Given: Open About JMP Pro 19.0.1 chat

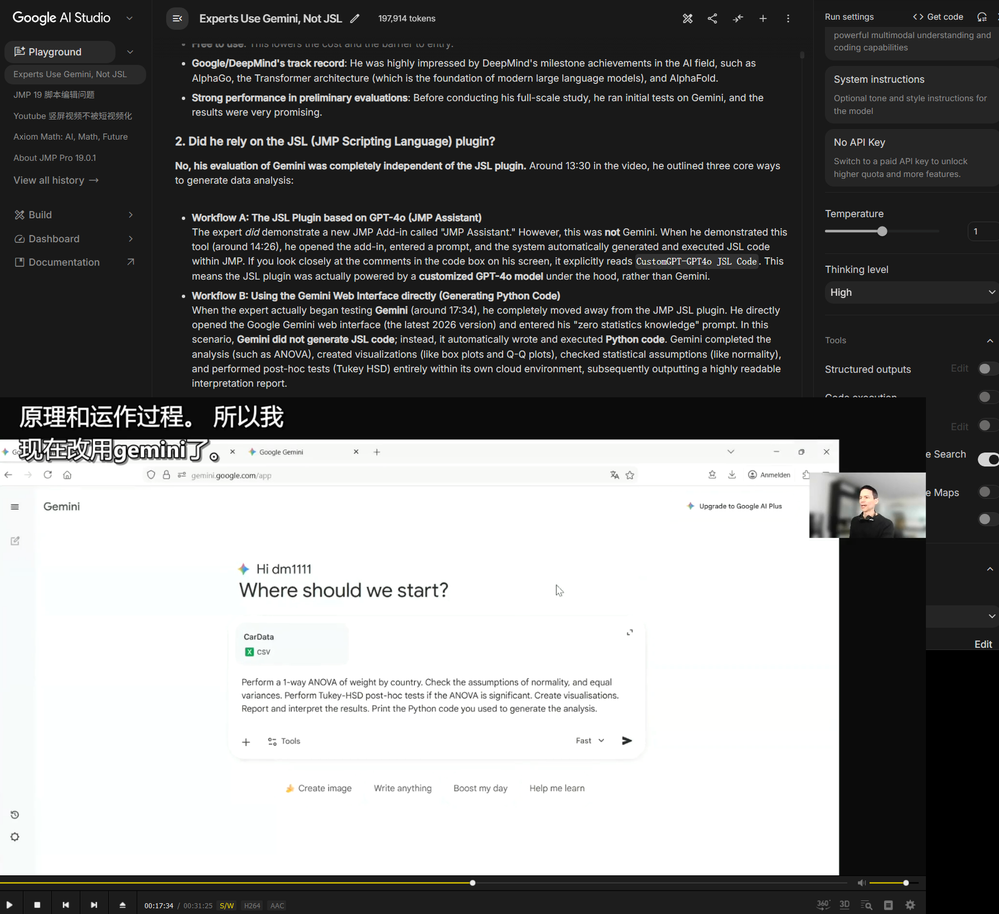Looking at the screenshot, I should (54, 158).
